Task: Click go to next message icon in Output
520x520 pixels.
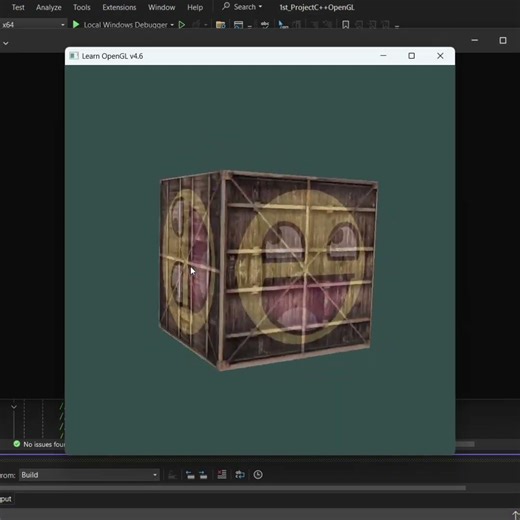Action: (x=203, y=475)
